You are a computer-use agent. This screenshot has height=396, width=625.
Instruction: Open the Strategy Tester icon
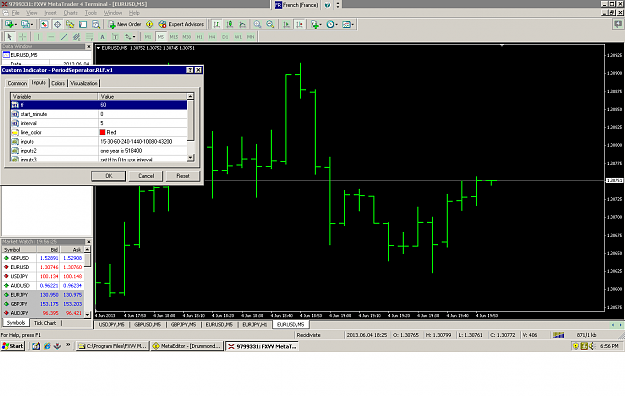96,24
